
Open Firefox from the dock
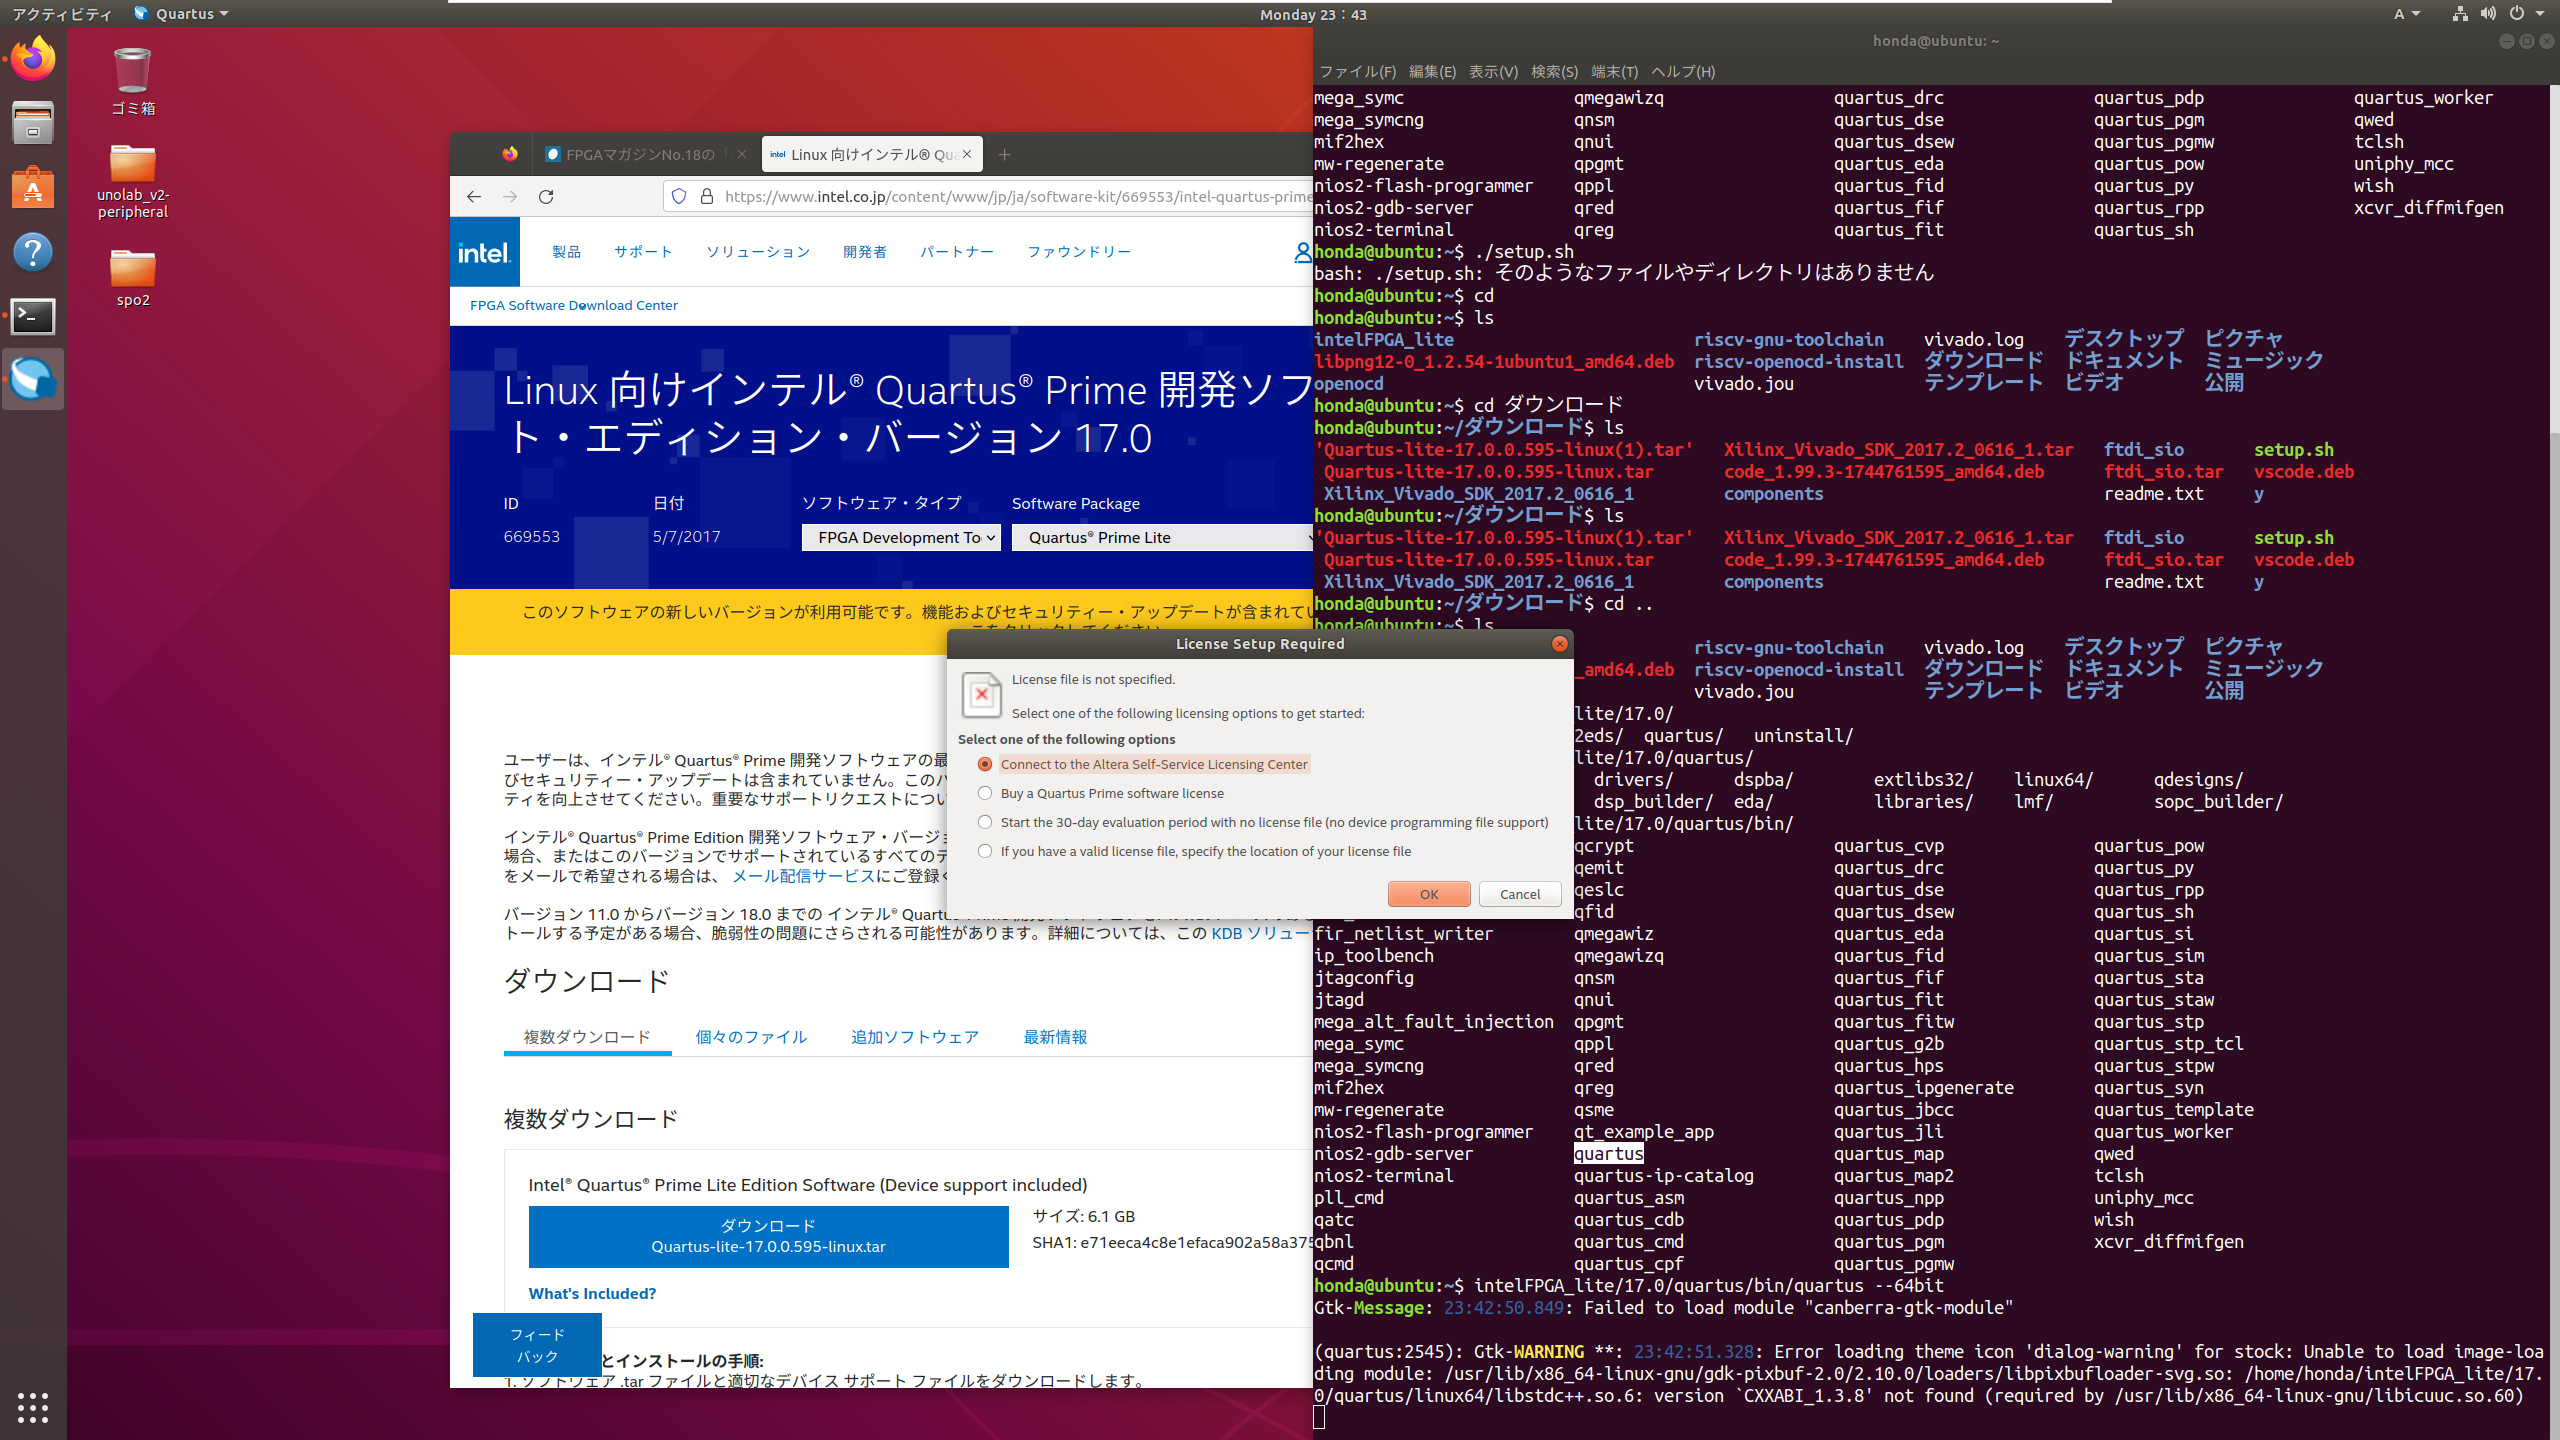click(33, 59)
